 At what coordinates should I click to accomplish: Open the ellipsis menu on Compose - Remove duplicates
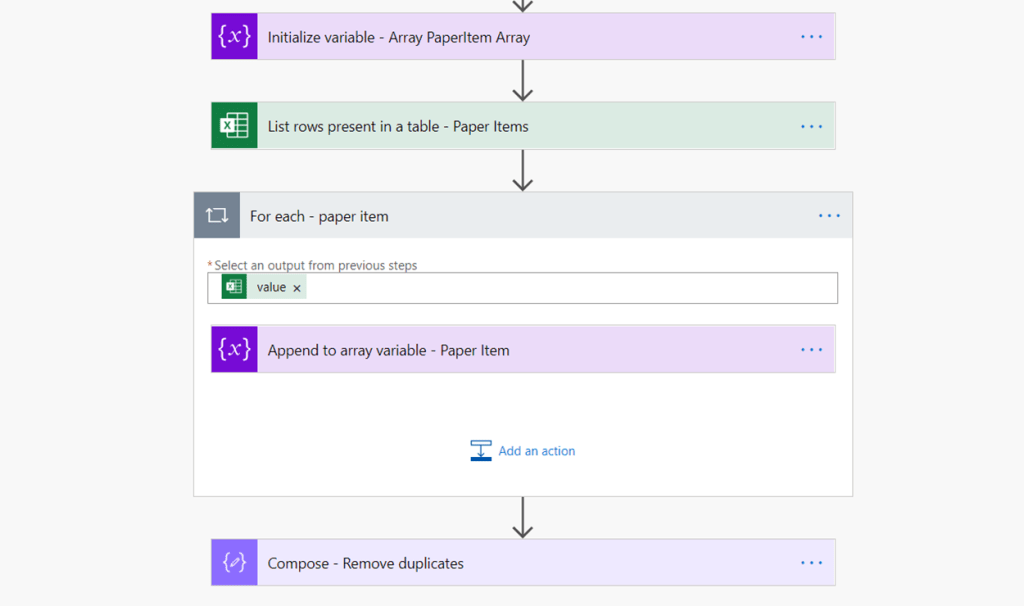[812, 562]
